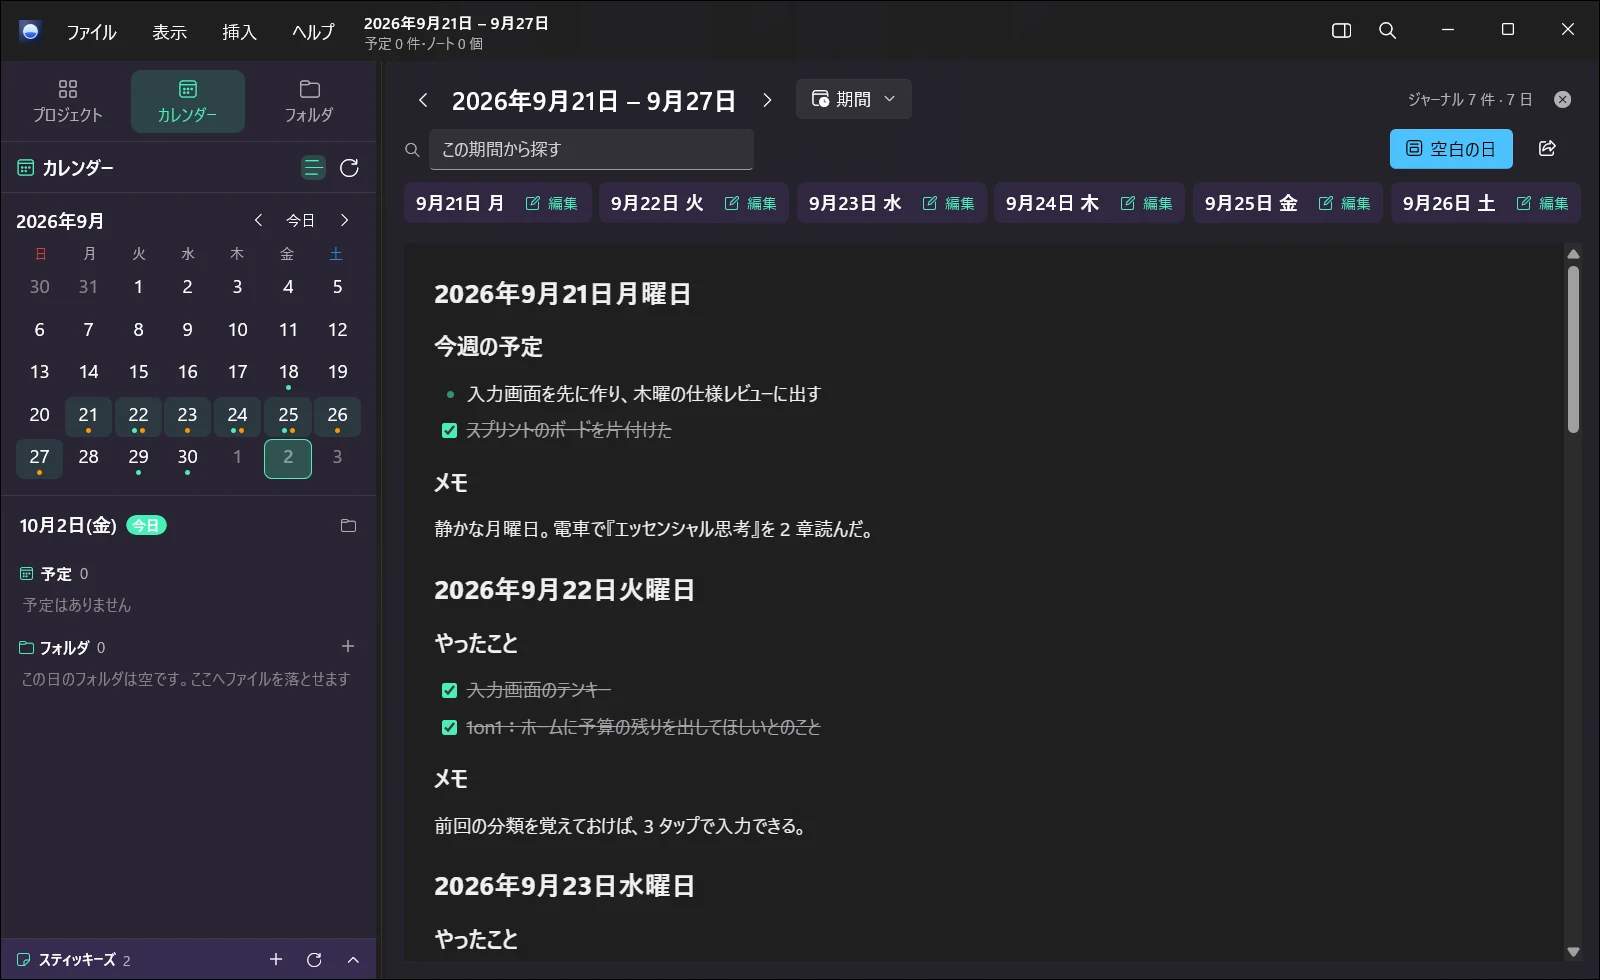
Task: Edit the 9月21日 月 entry
Action: [552, 203]
